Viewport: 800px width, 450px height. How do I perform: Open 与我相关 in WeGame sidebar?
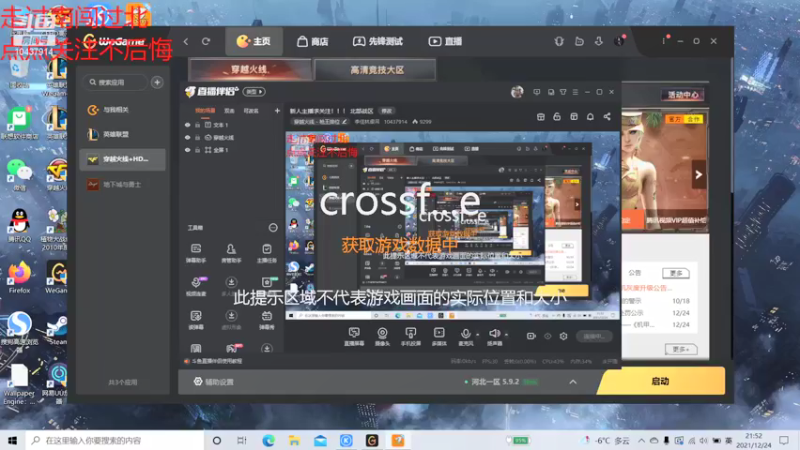122,110
